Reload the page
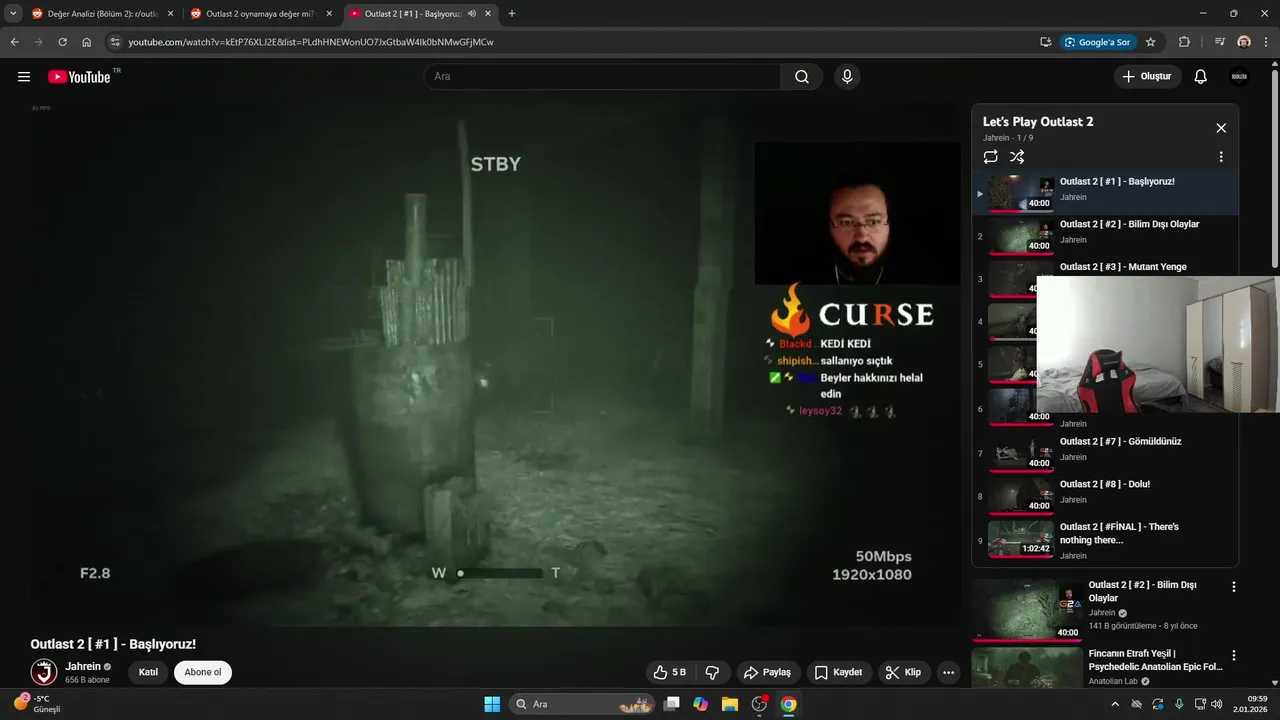This screenshot has height=720, width=1280. [63, 42]
